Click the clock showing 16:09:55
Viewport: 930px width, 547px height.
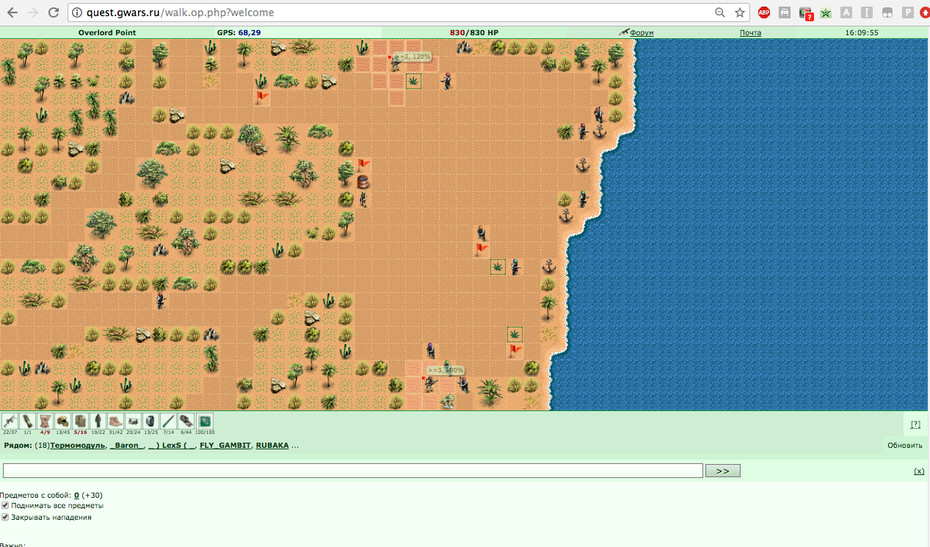pyautogui.click(x=861, y=33)
